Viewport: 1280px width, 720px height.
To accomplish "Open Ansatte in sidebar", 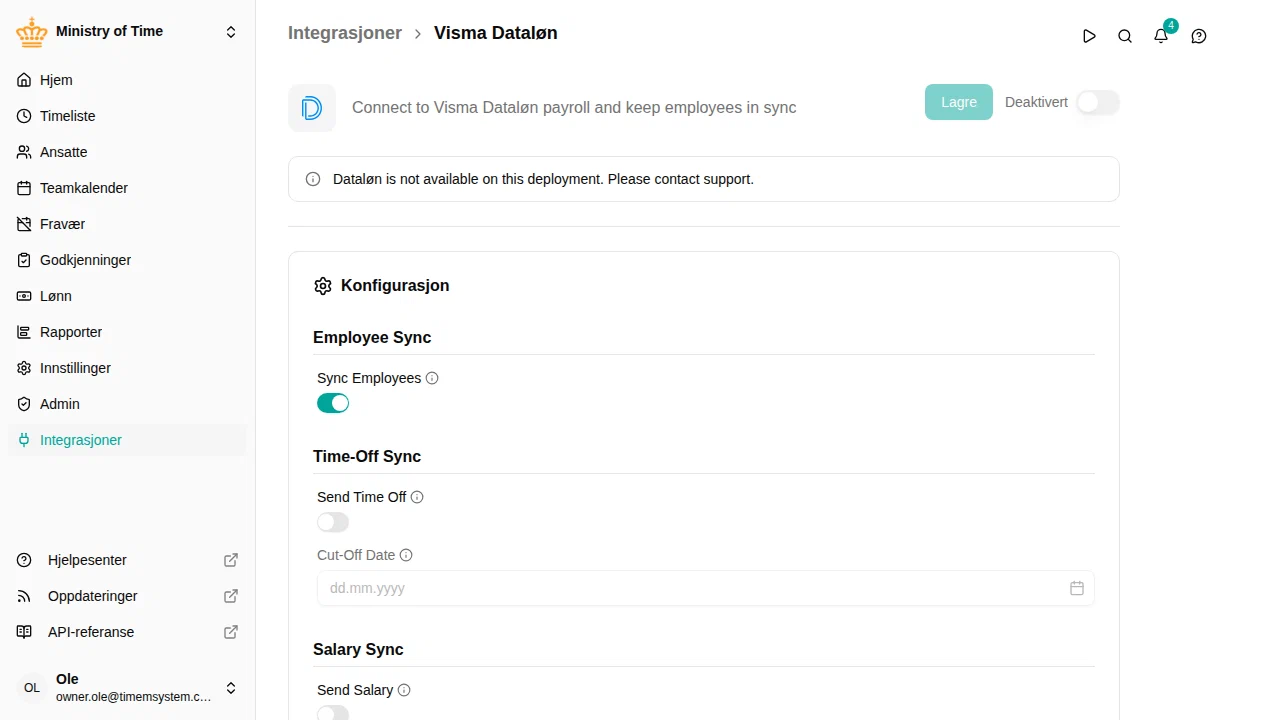I will pos(127,152).
